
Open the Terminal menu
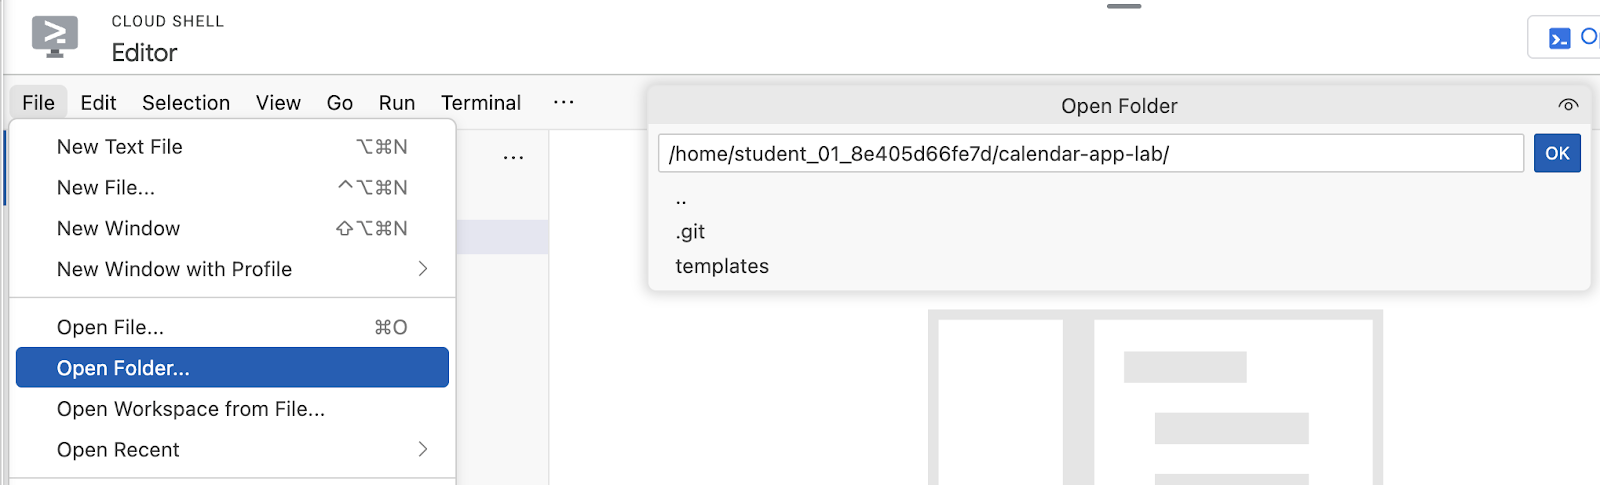tap(481, 103)
